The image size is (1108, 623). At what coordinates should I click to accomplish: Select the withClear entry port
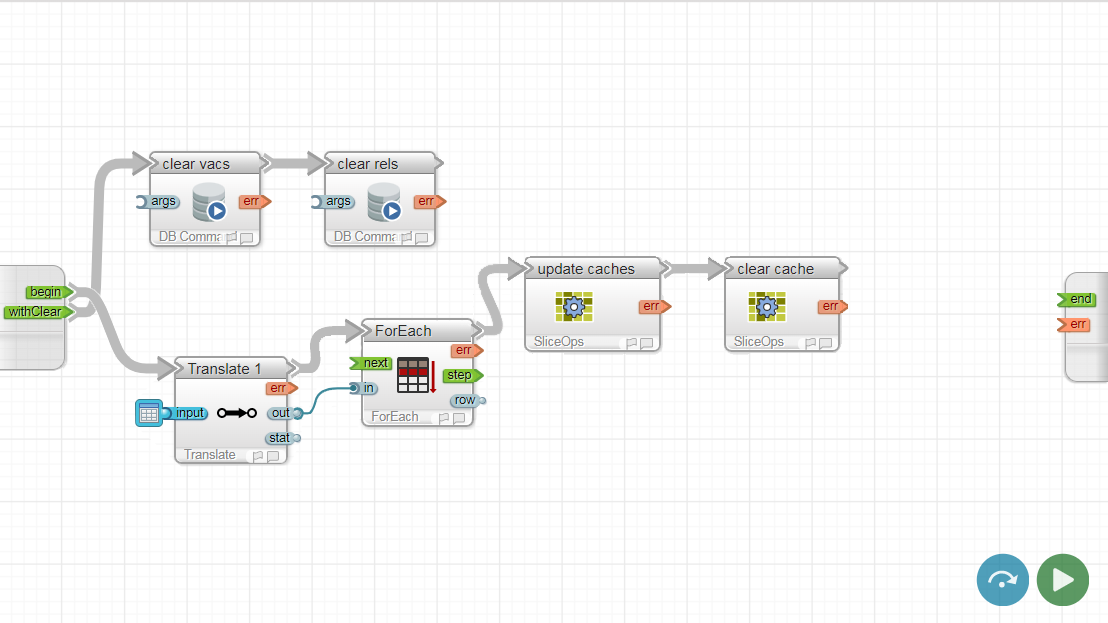click(x=37, y=312)
